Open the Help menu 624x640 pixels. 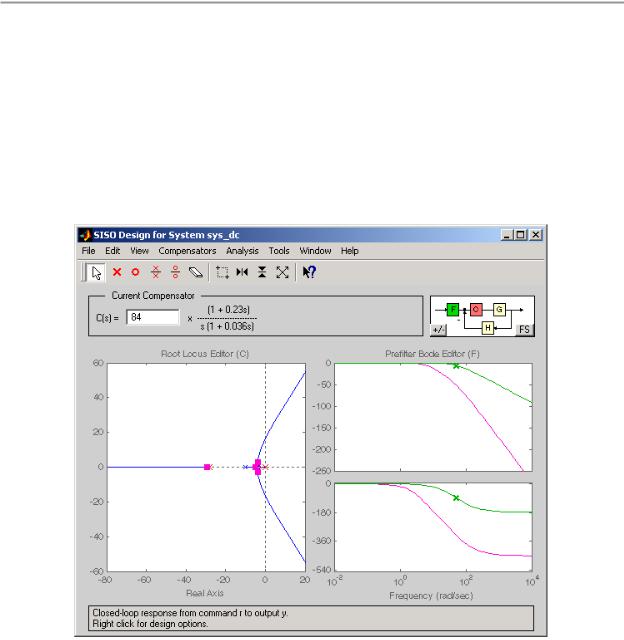click(350, 251)
